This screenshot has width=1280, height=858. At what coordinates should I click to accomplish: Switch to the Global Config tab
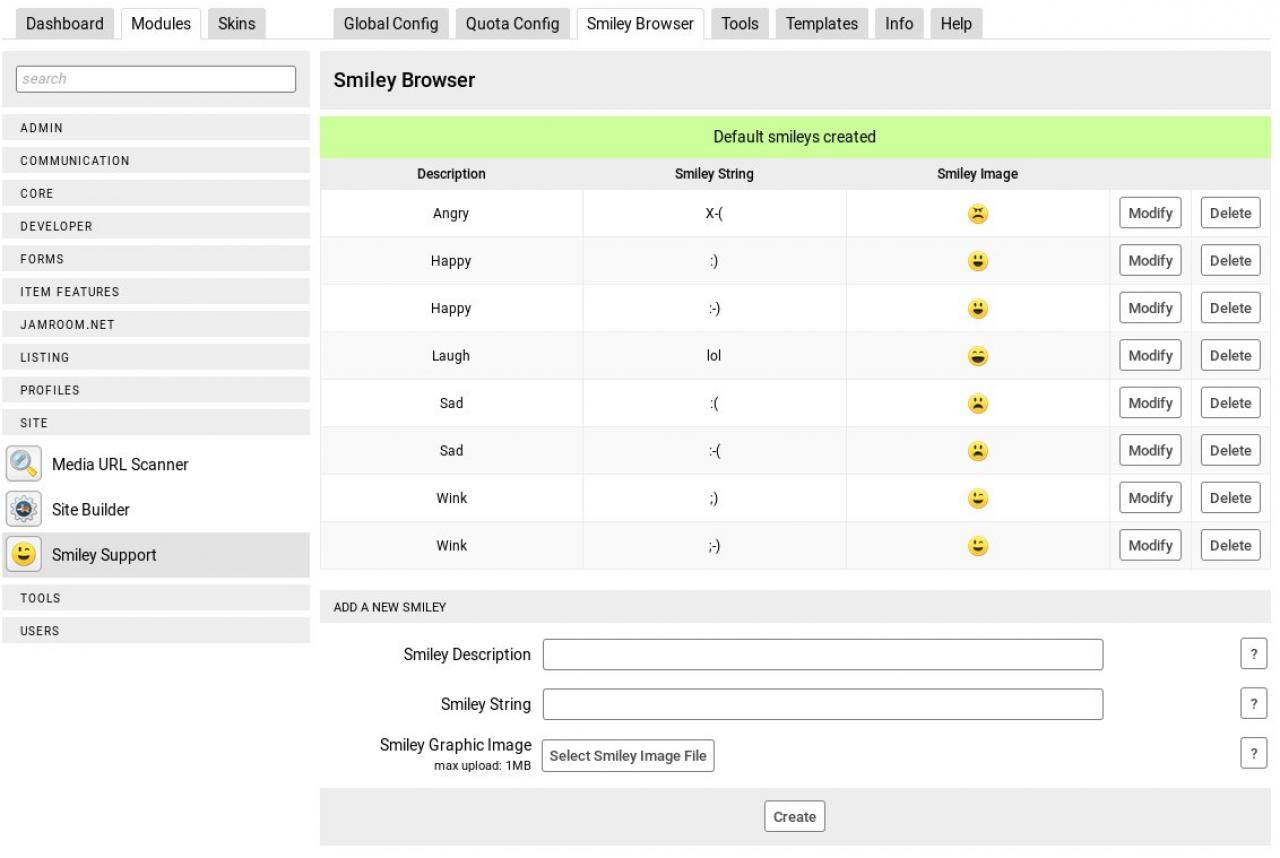390,24
